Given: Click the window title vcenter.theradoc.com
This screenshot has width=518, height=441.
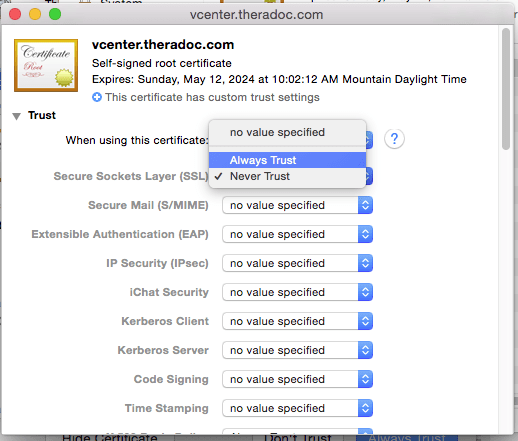Looking at the screenshot, I should [x=256, y=15].
